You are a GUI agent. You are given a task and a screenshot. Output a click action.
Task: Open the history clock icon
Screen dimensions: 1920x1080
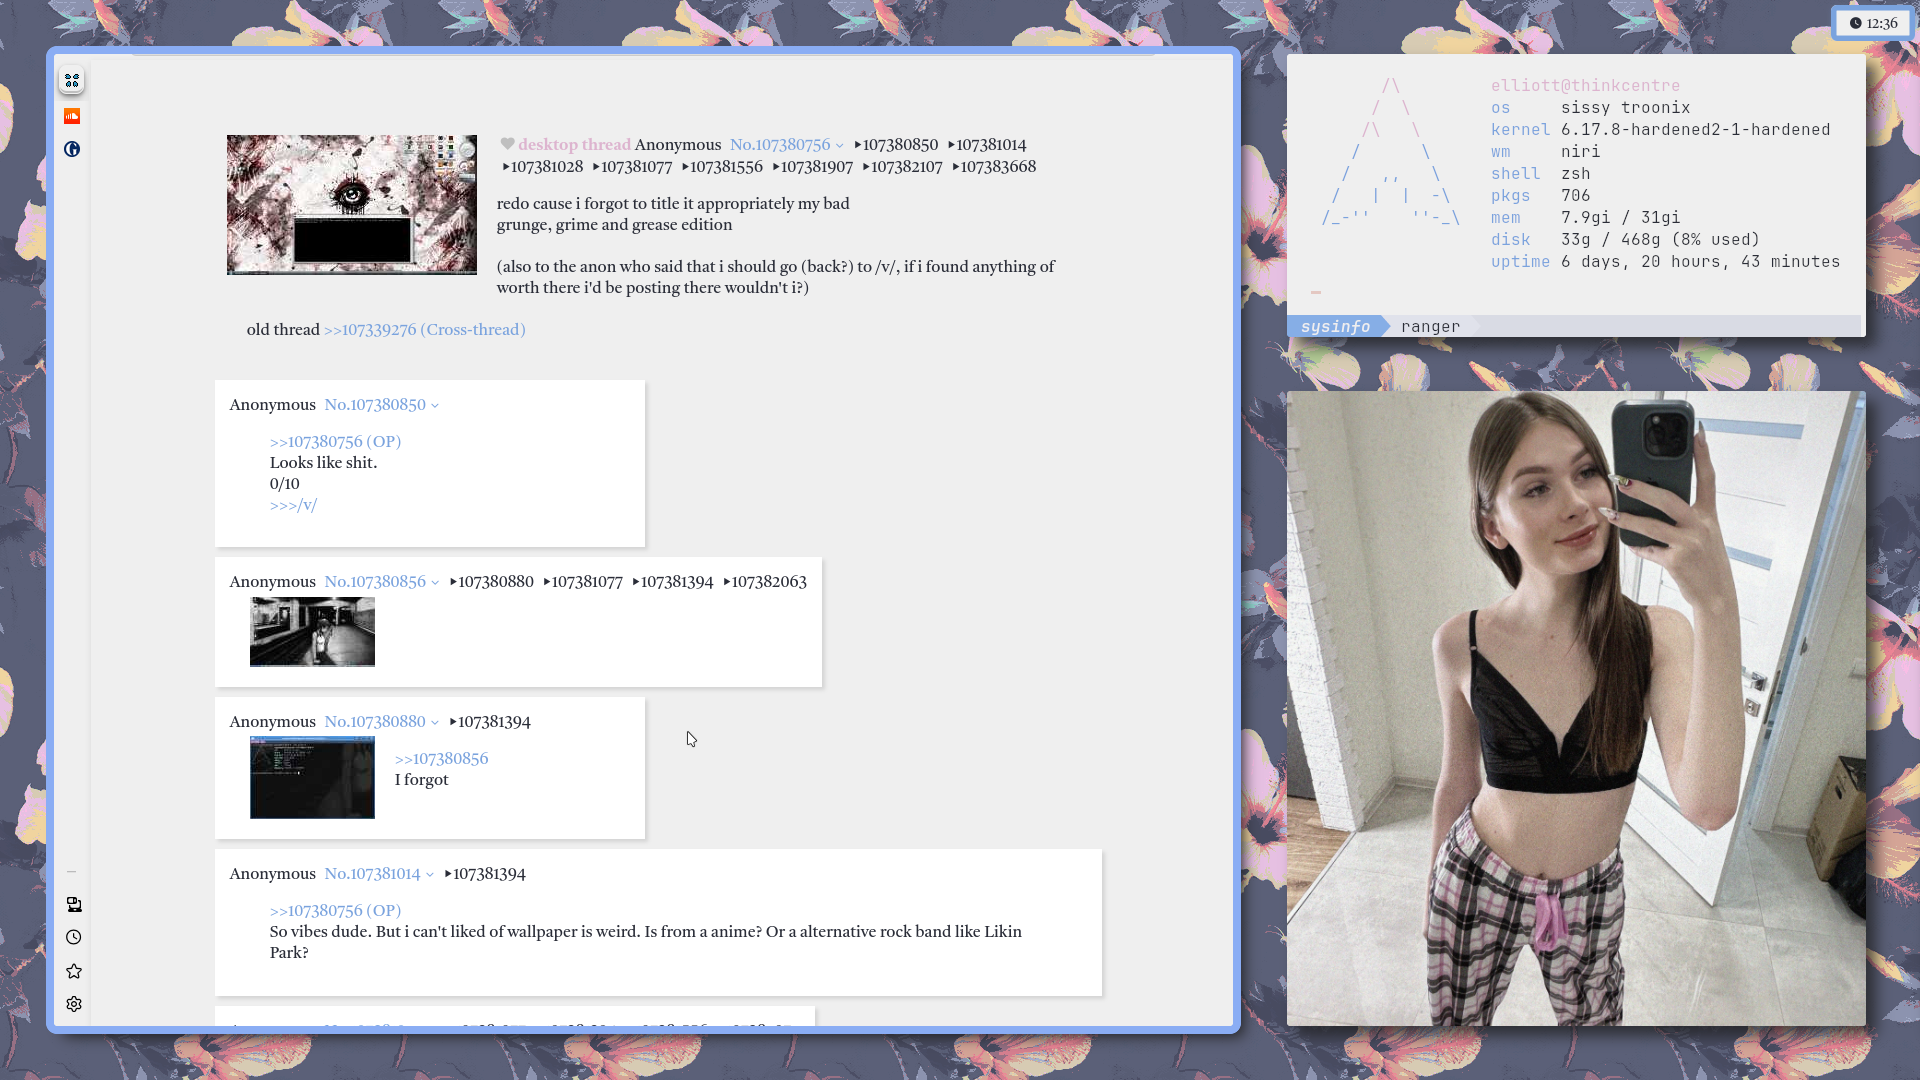(x=74, y=937)
